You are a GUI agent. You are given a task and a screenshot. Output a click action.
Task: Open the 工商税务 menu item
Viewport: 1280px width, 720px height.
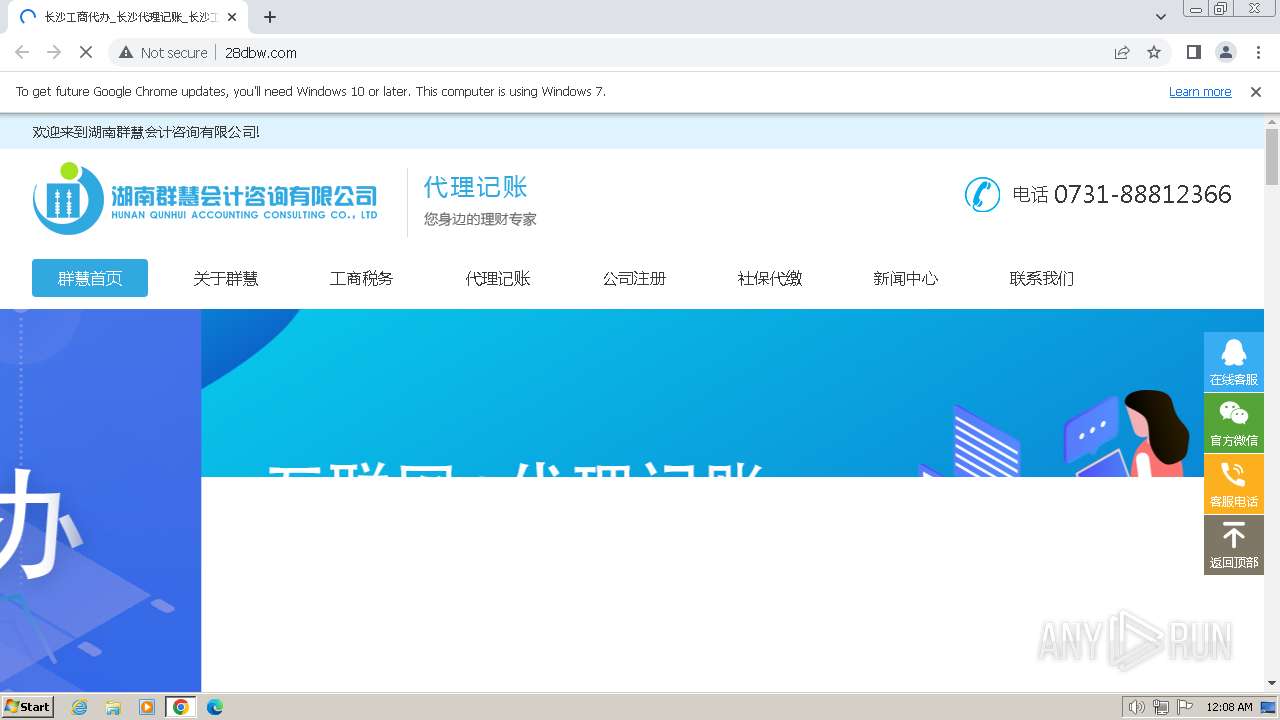362,278
